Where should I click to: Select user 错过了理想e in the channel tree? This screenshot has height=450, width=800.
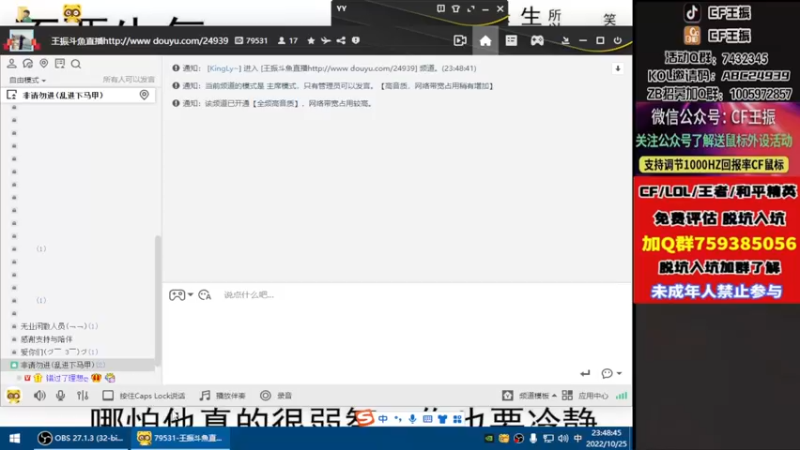(x=67, y=378)
